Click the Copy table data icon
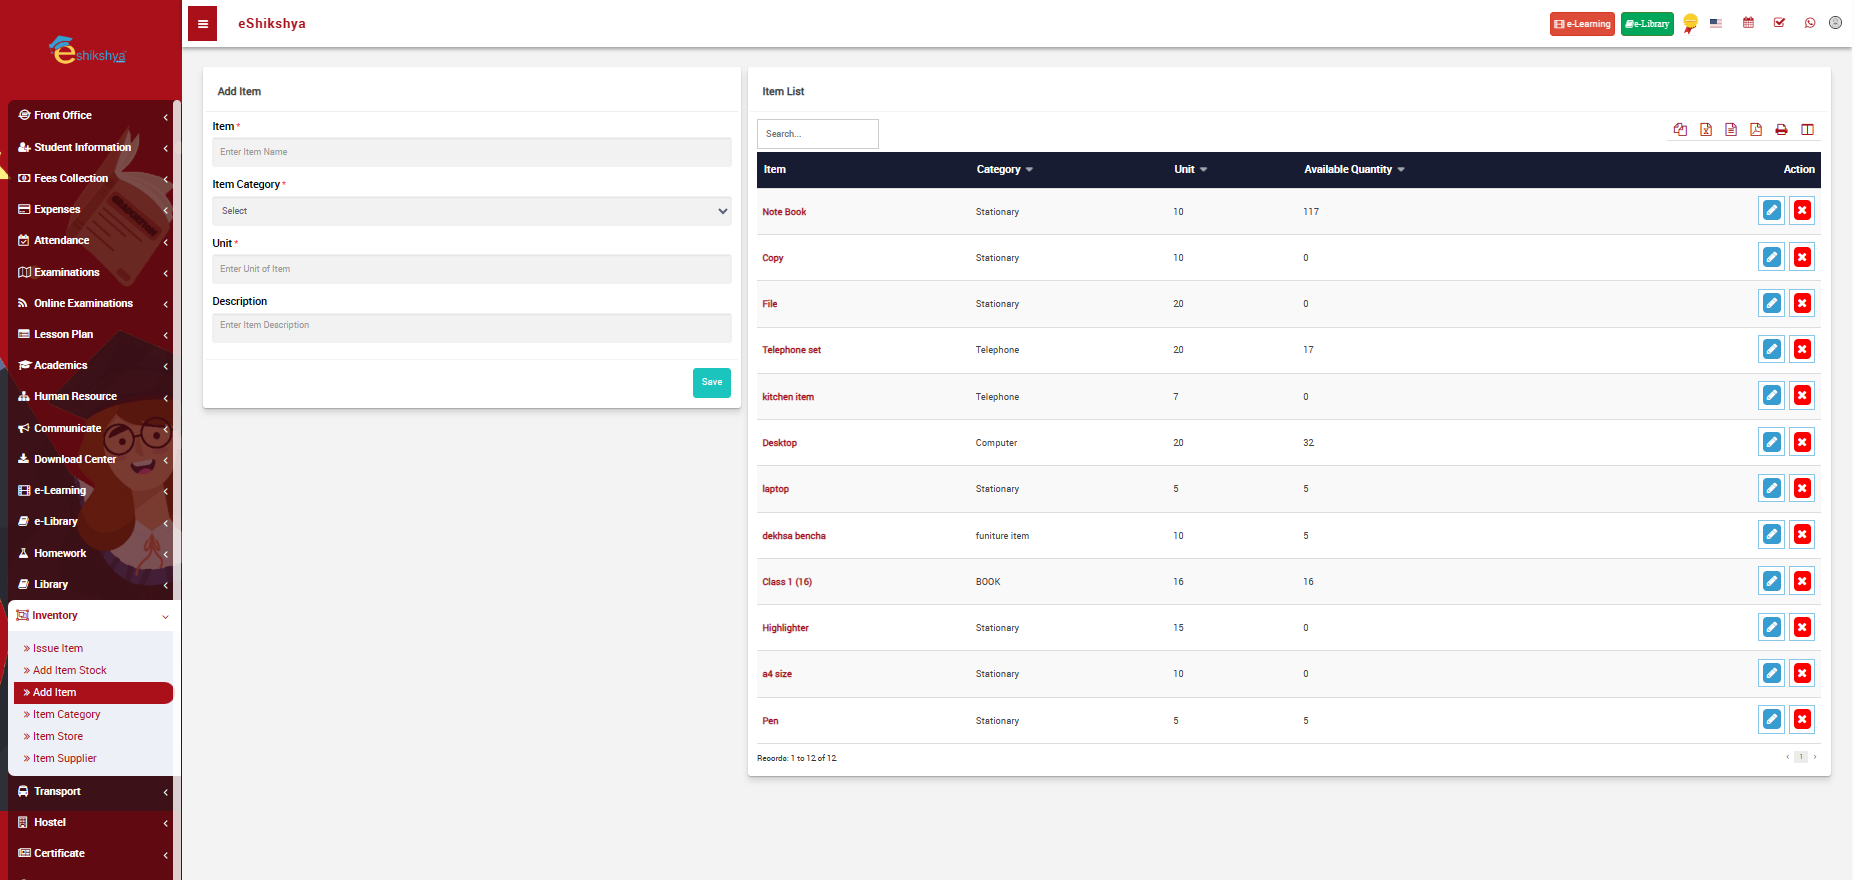This screenshot has width=1854, height=880. [1680, 130]
